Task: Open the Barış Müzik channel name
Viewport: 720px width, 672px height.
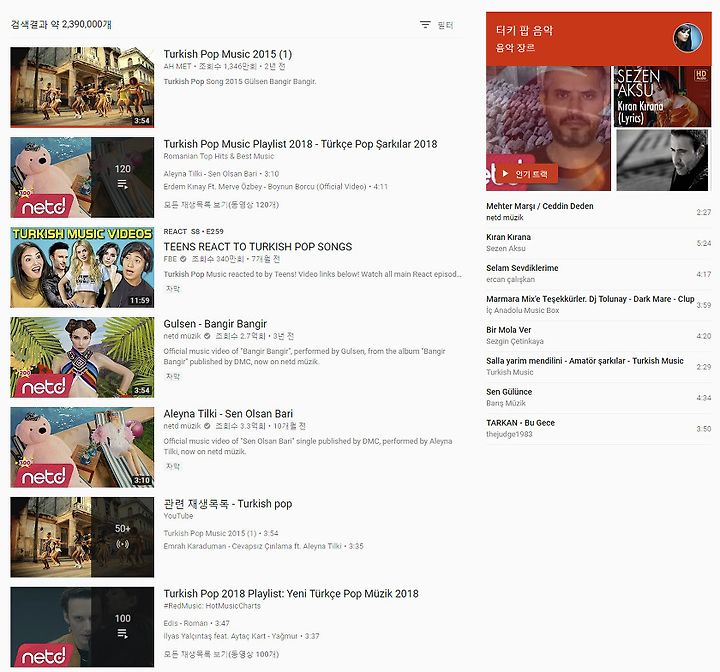Action: pyautogui.click(x=506, y=403)
